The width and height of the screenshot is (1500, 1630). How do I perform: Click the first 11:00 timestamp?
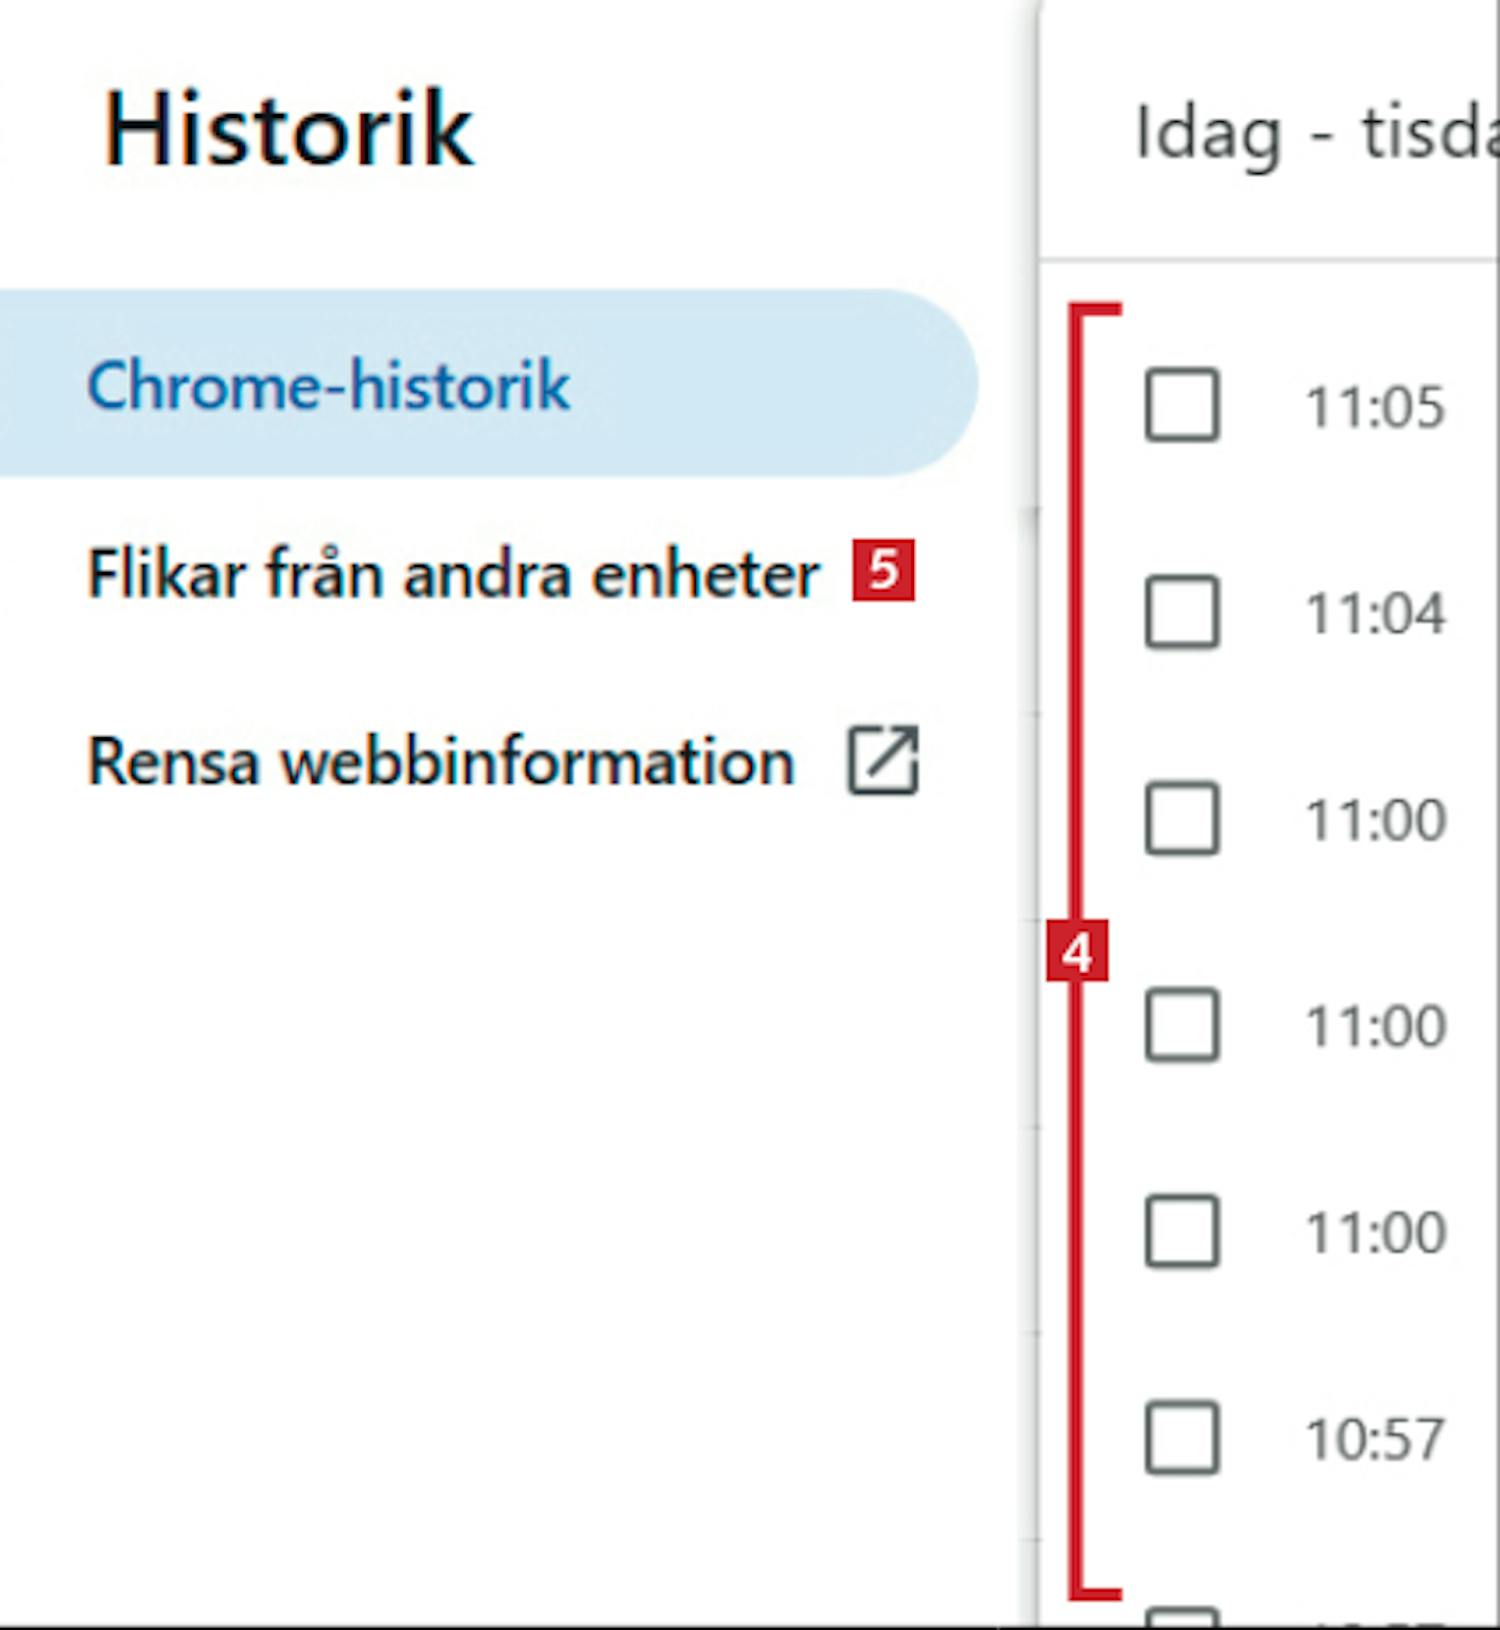coord(1375,820)
